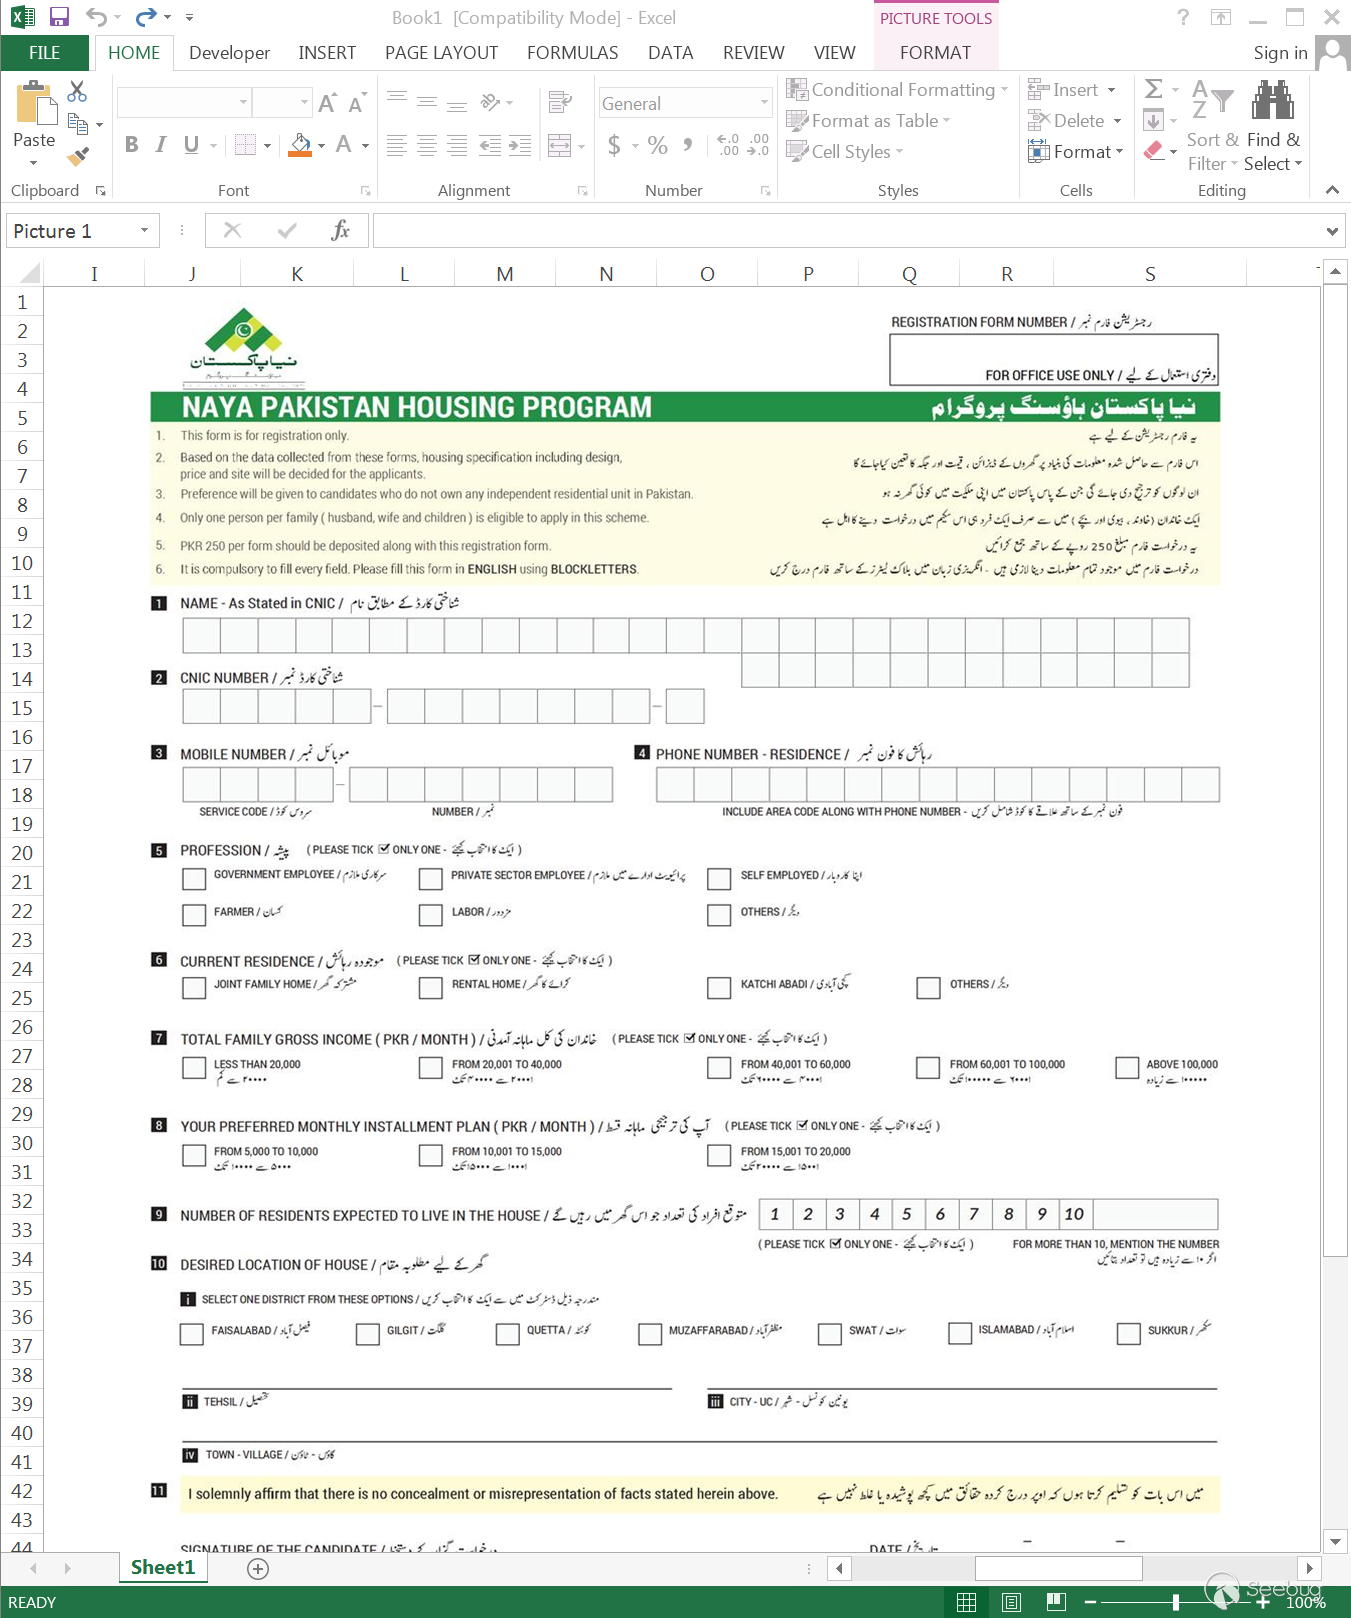The image size is (1351, 1618).
Task: Apply the font color A
Action: [343, 146]
